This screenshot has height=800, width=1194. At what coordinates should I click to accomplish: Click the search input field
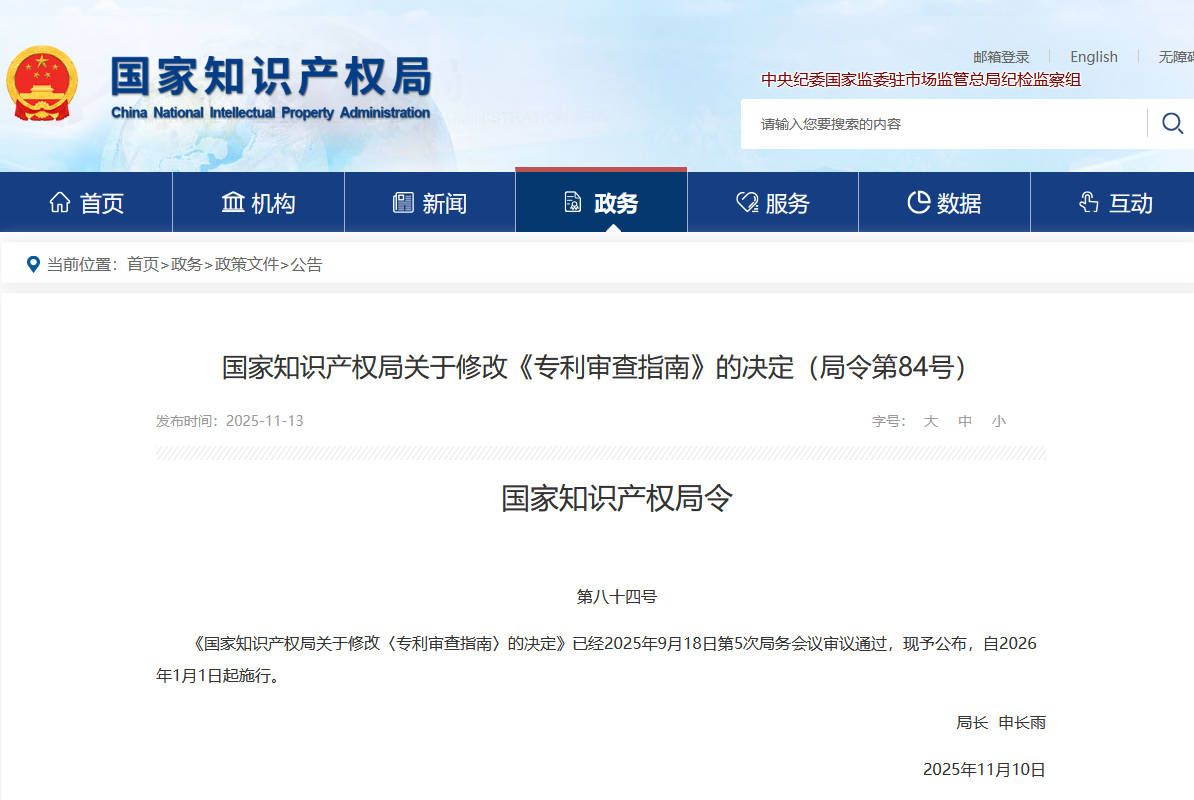click(x=940, y=124)
